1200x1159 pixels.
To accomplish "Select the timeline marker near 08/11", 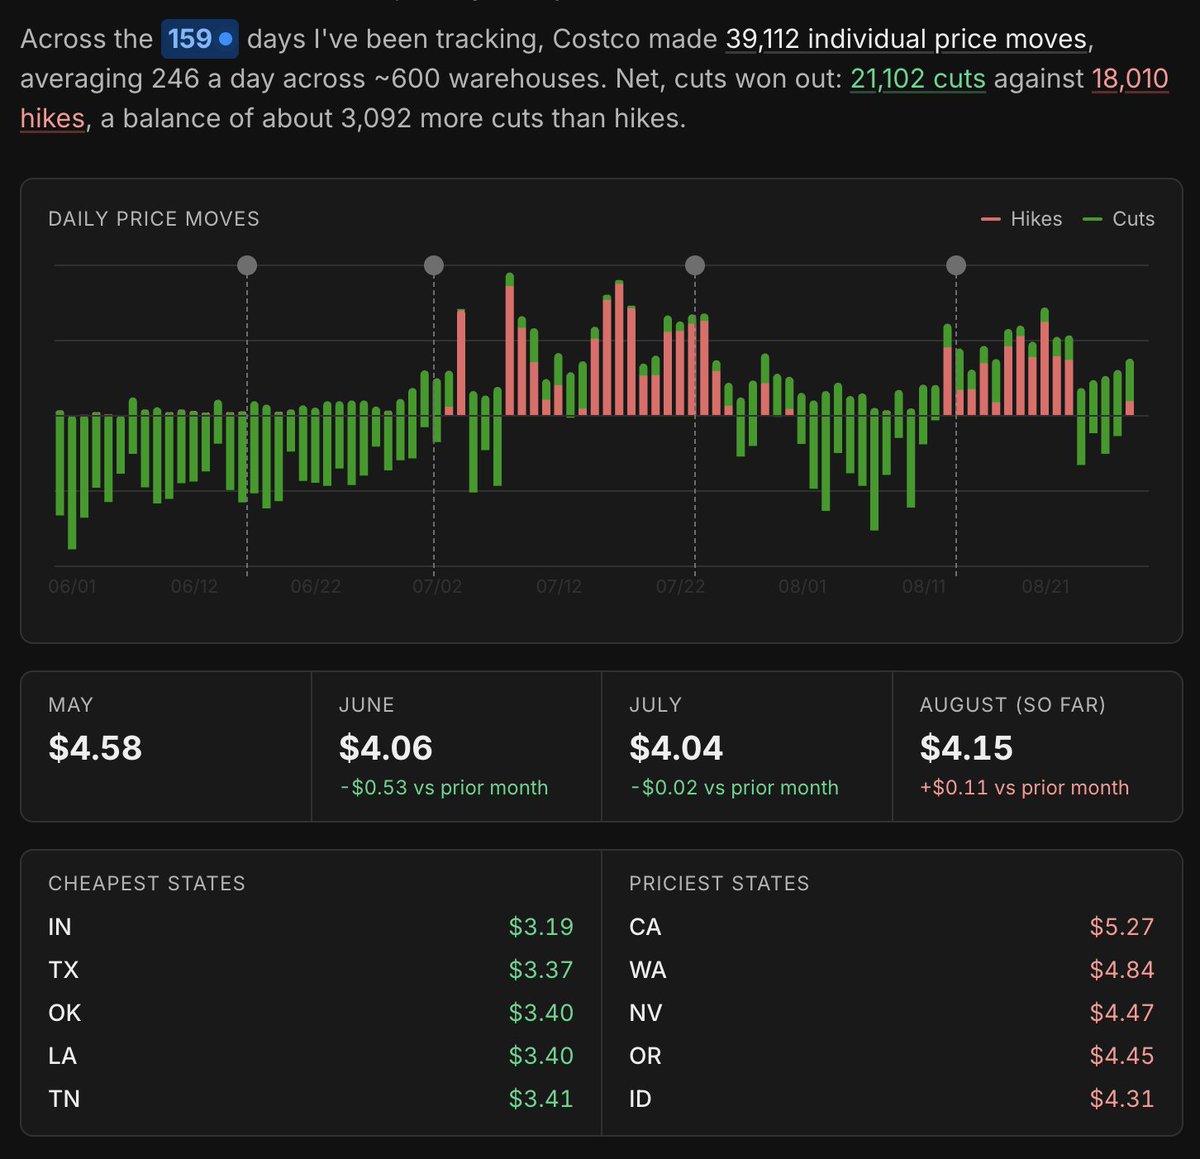I will tap(956, 265).
